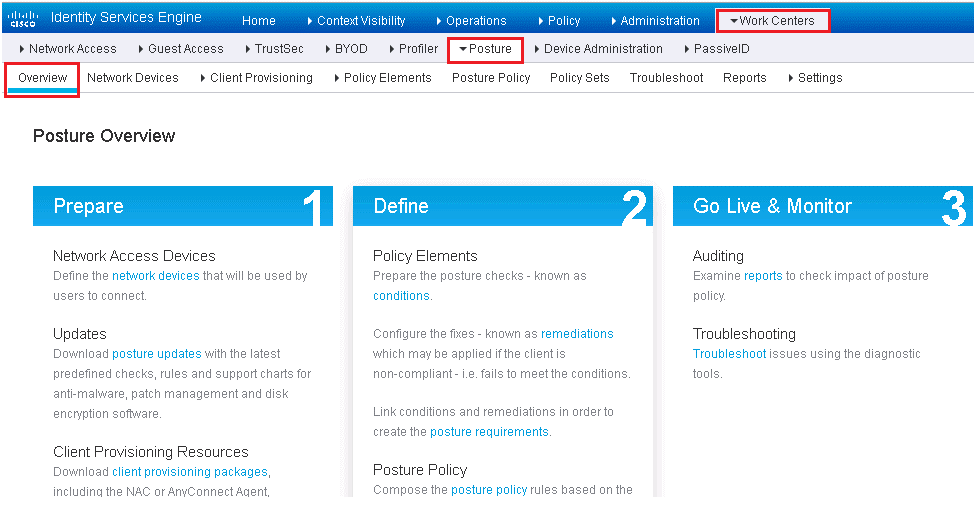Viewport: 974px width, 510px height.
Task: Click the 'Identity Services Engine' title
Action: [x=126, y=17]
